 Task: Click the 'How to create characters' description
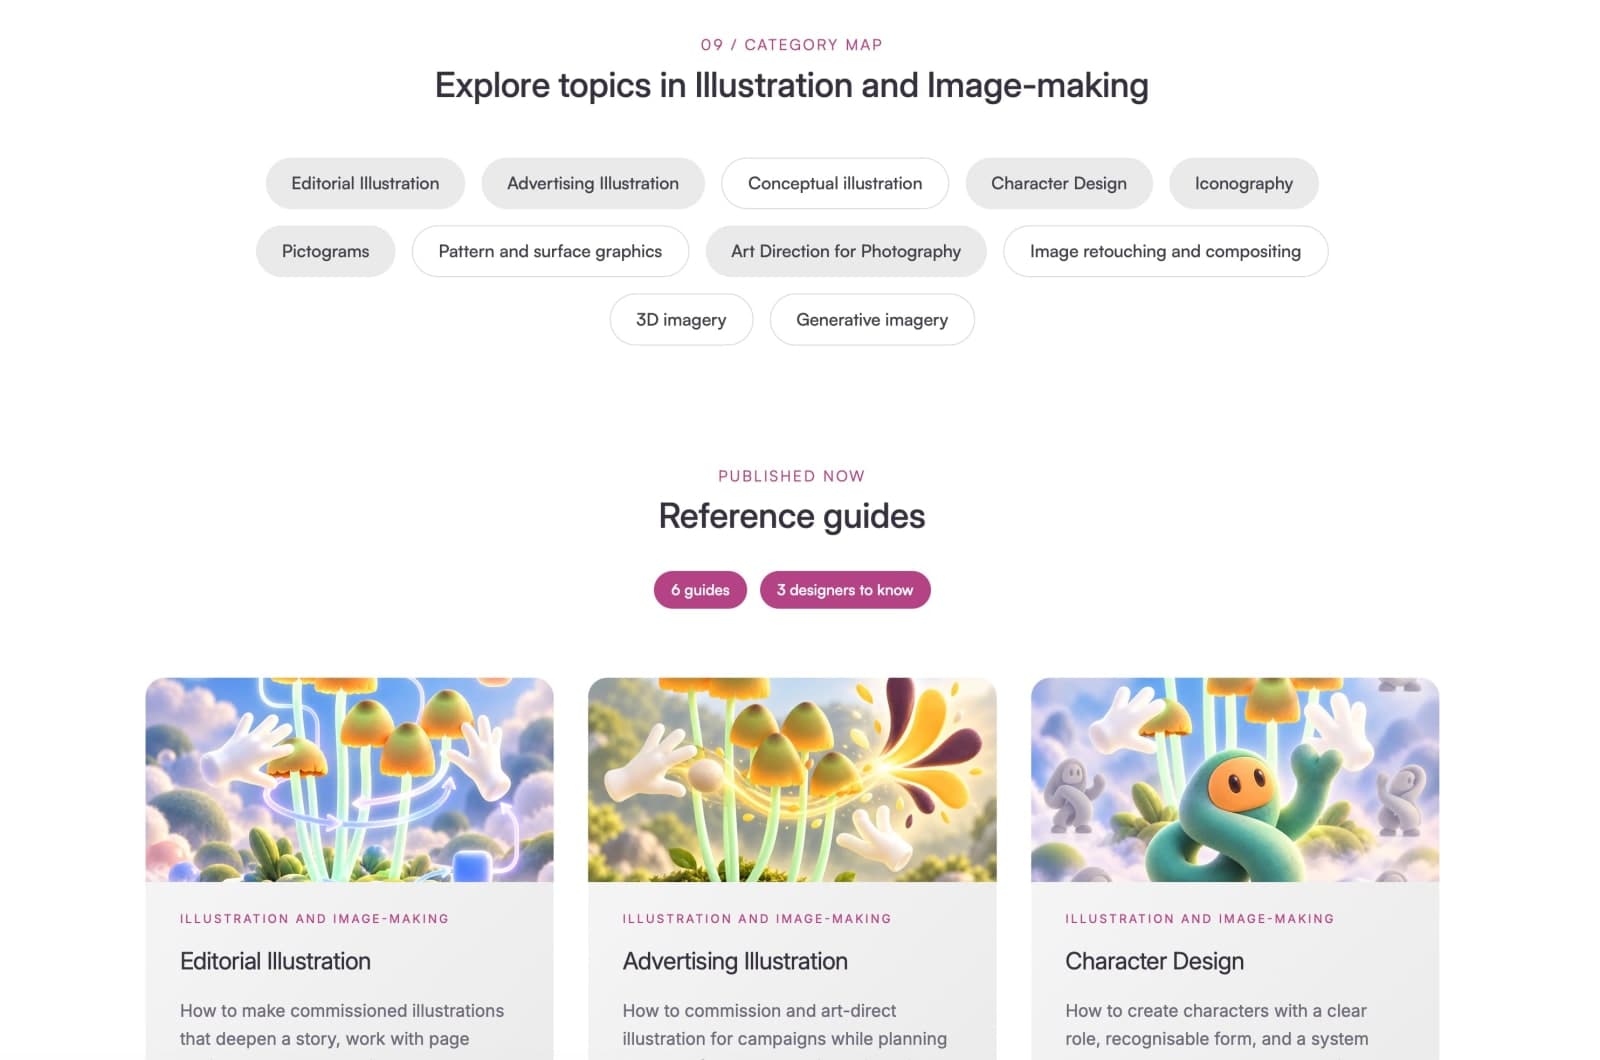(x=1217, y=1029)
